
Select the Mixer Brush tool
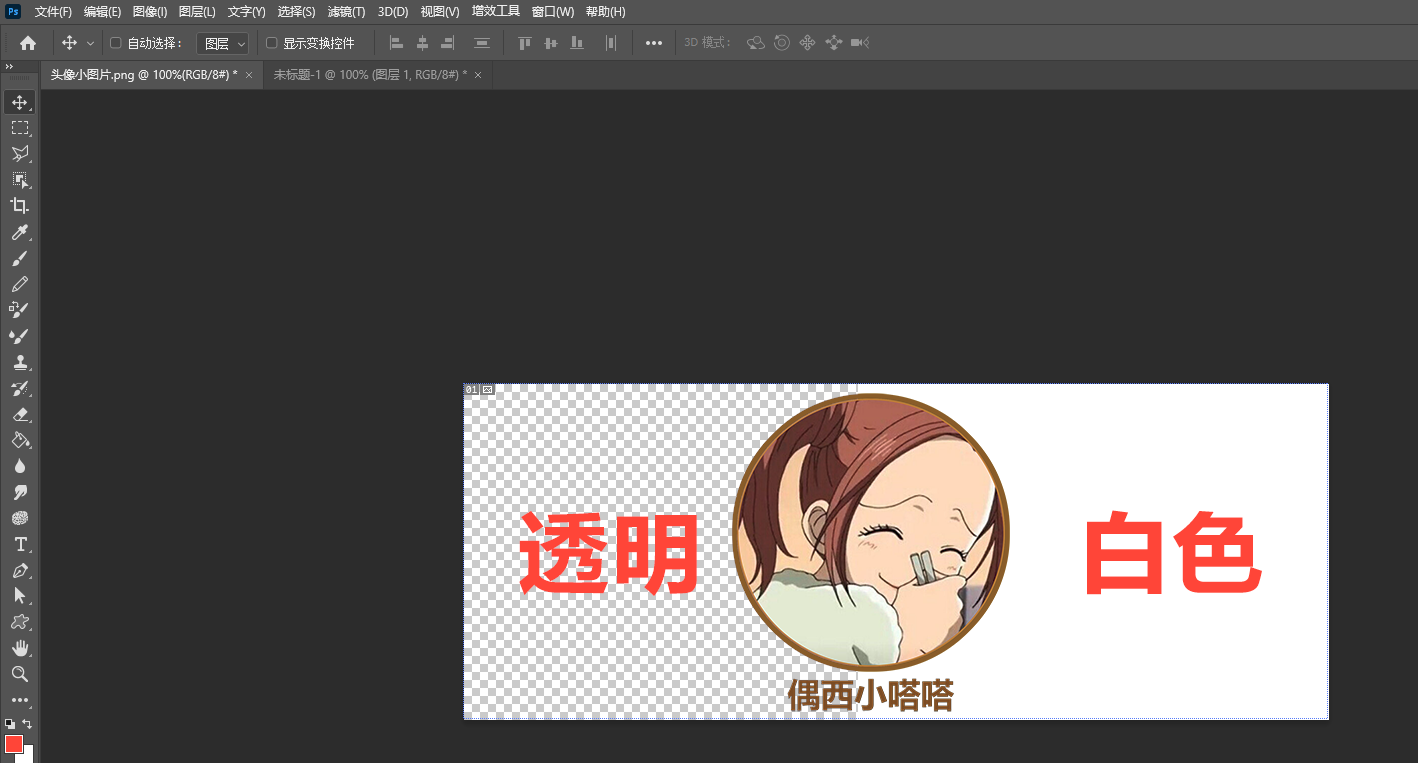point(19,336)
